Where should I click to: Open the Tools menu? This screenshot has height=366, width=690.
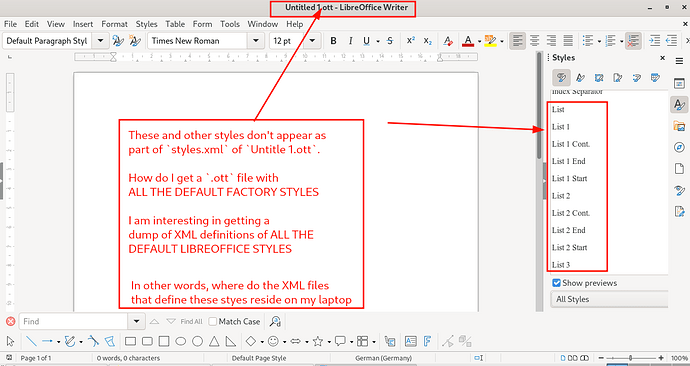[x=230, y=24]
